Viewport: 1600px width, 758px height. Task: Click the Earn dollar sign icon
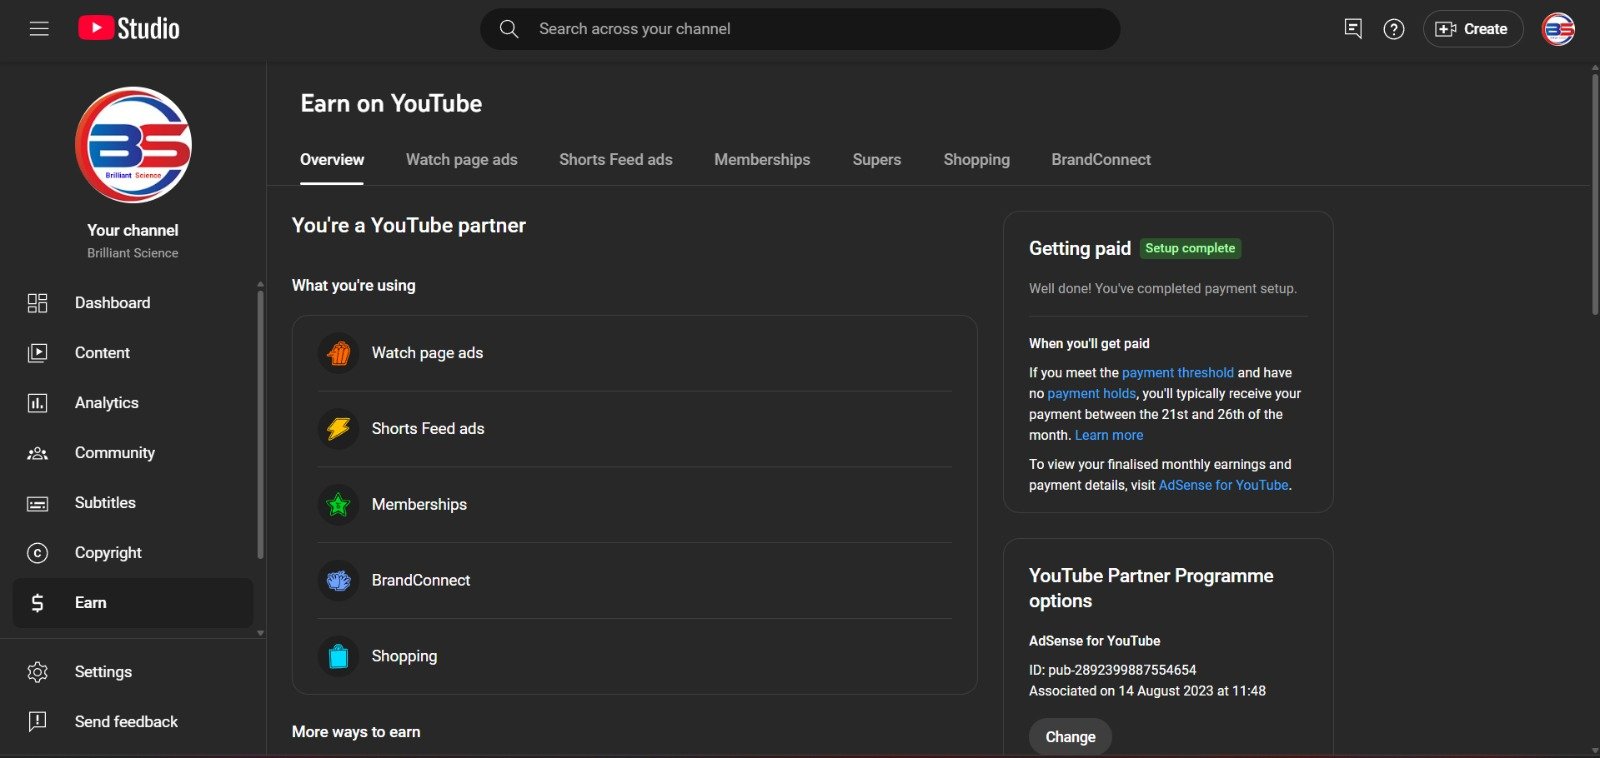pos(37,603)
